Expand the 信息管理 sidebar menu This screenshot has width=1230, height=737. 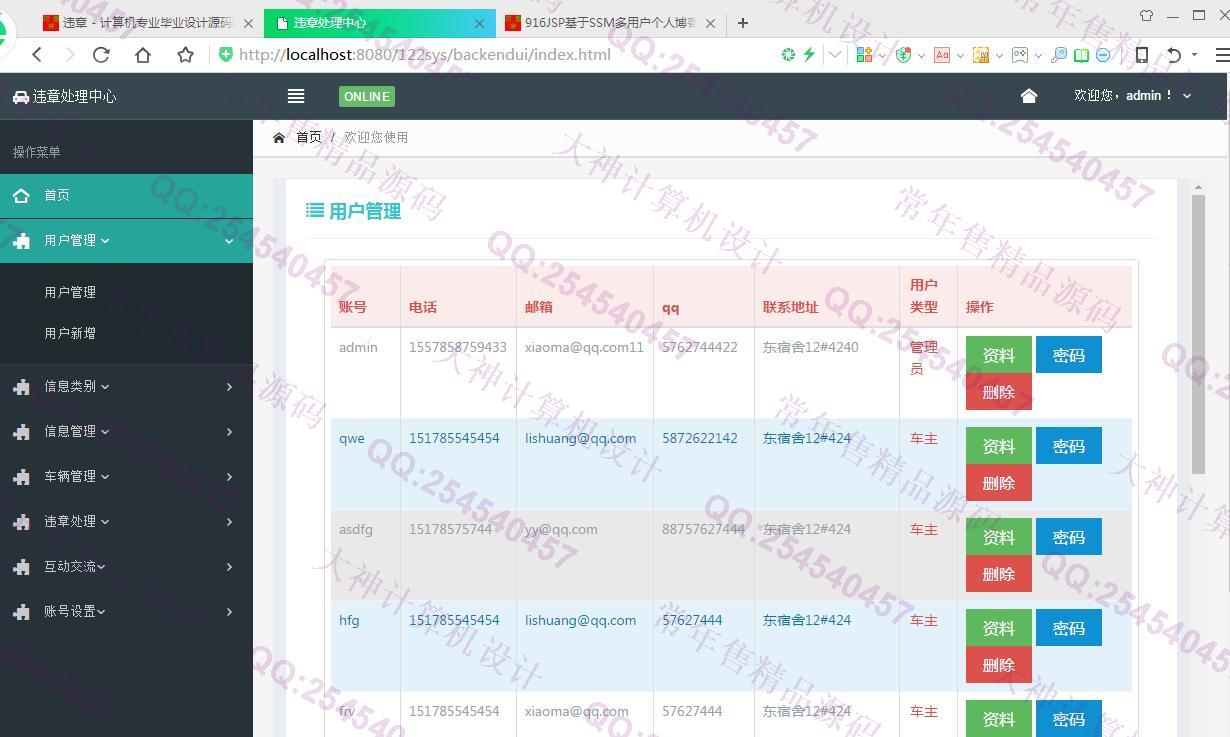point(126,431)
